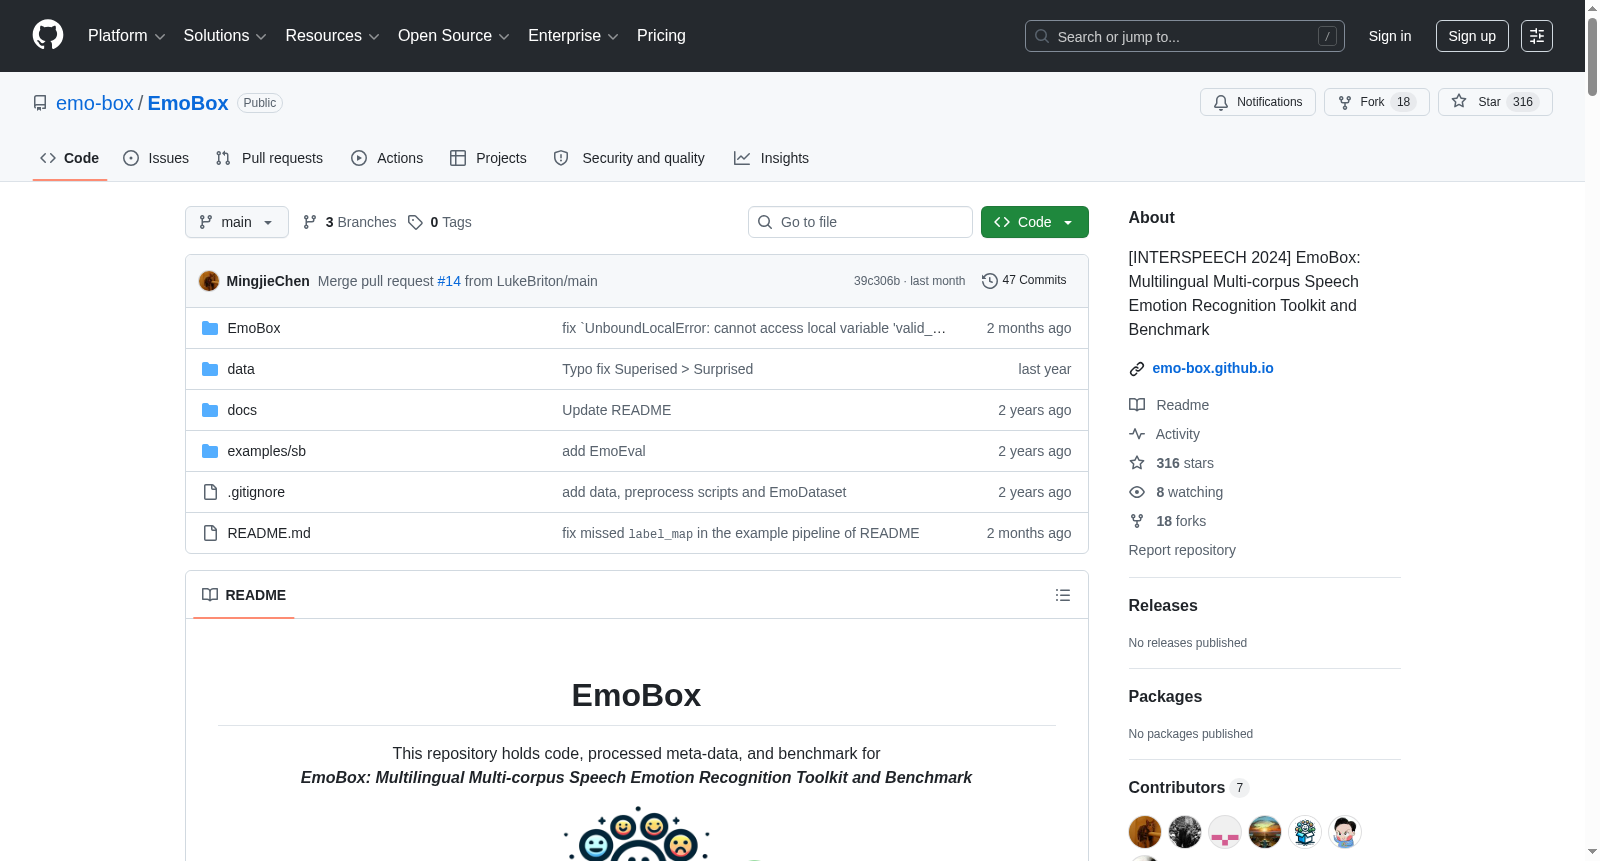The height and width of the screenshot is (861, 1600).
Task: Expand the Platform menu
Action: point(127,36)
